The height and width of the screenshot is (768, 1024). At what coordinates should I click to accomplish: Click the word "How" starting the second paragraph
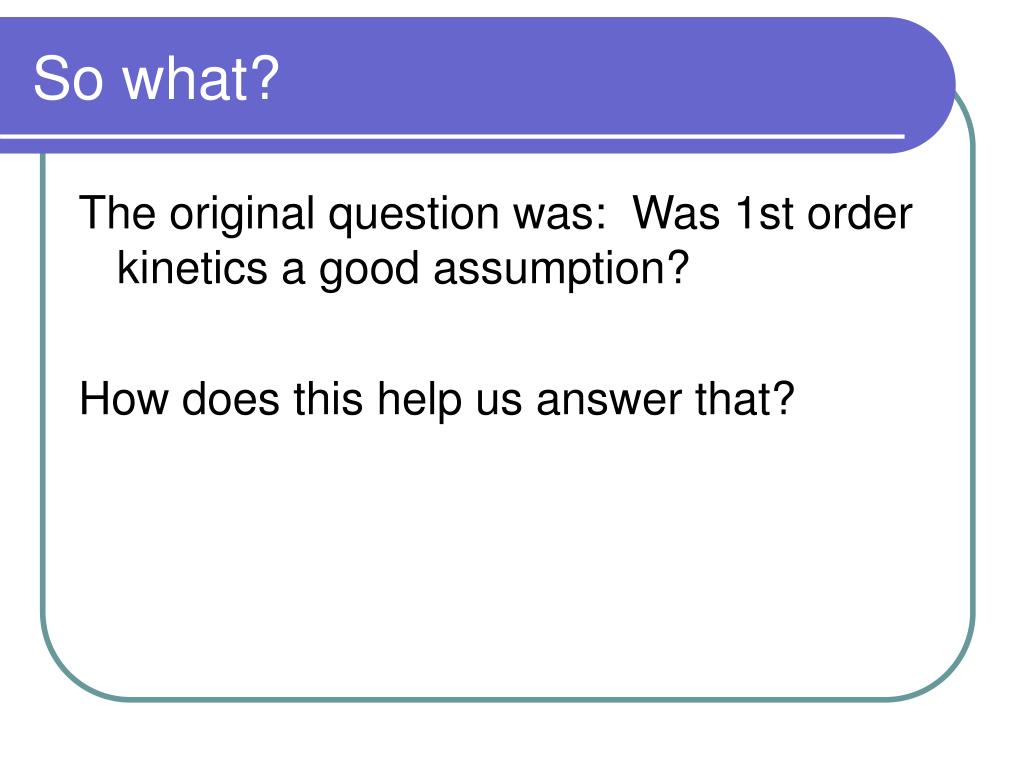coord(123,398)
